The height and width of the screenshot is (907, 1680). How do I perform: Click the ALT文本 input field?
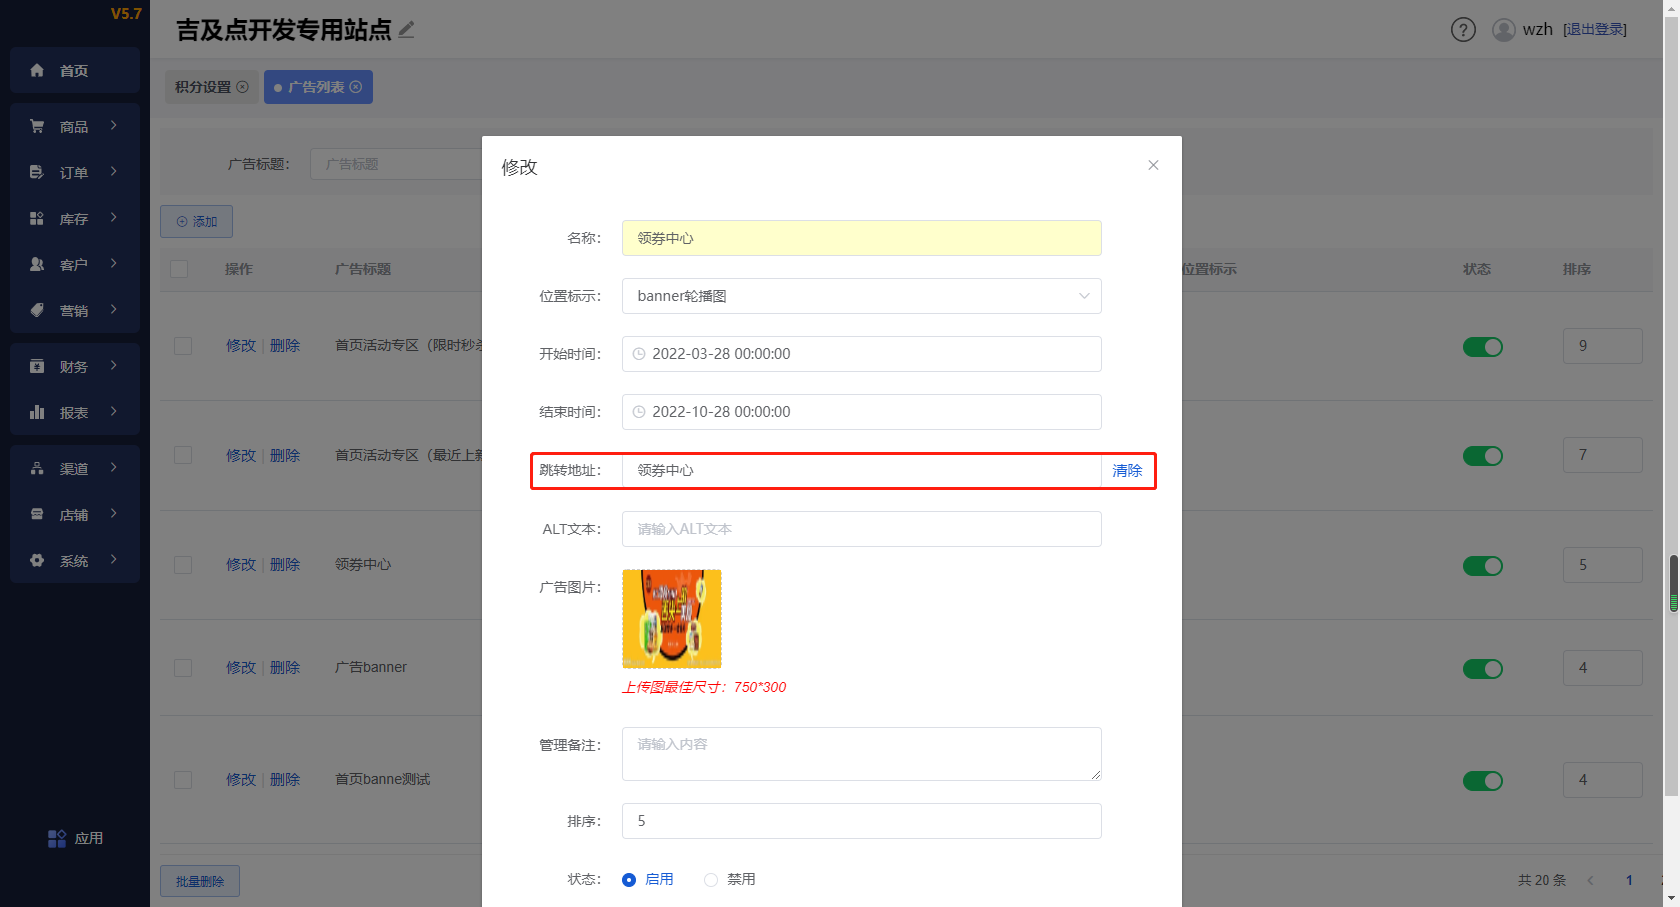[861, 529]
